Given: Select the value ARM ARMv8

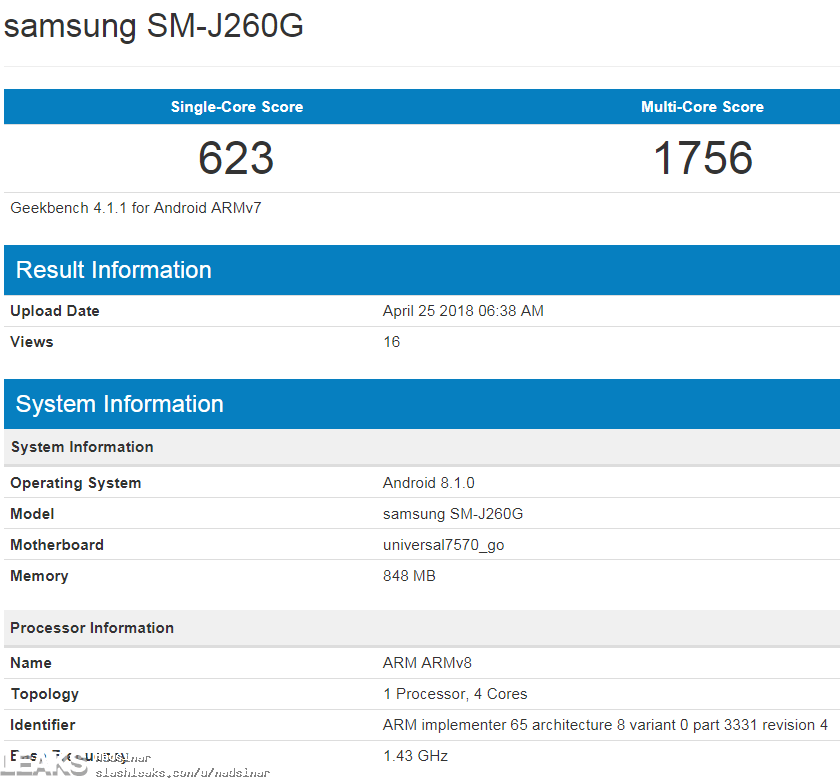Looking at the screenshot, I should click(427, 662).
